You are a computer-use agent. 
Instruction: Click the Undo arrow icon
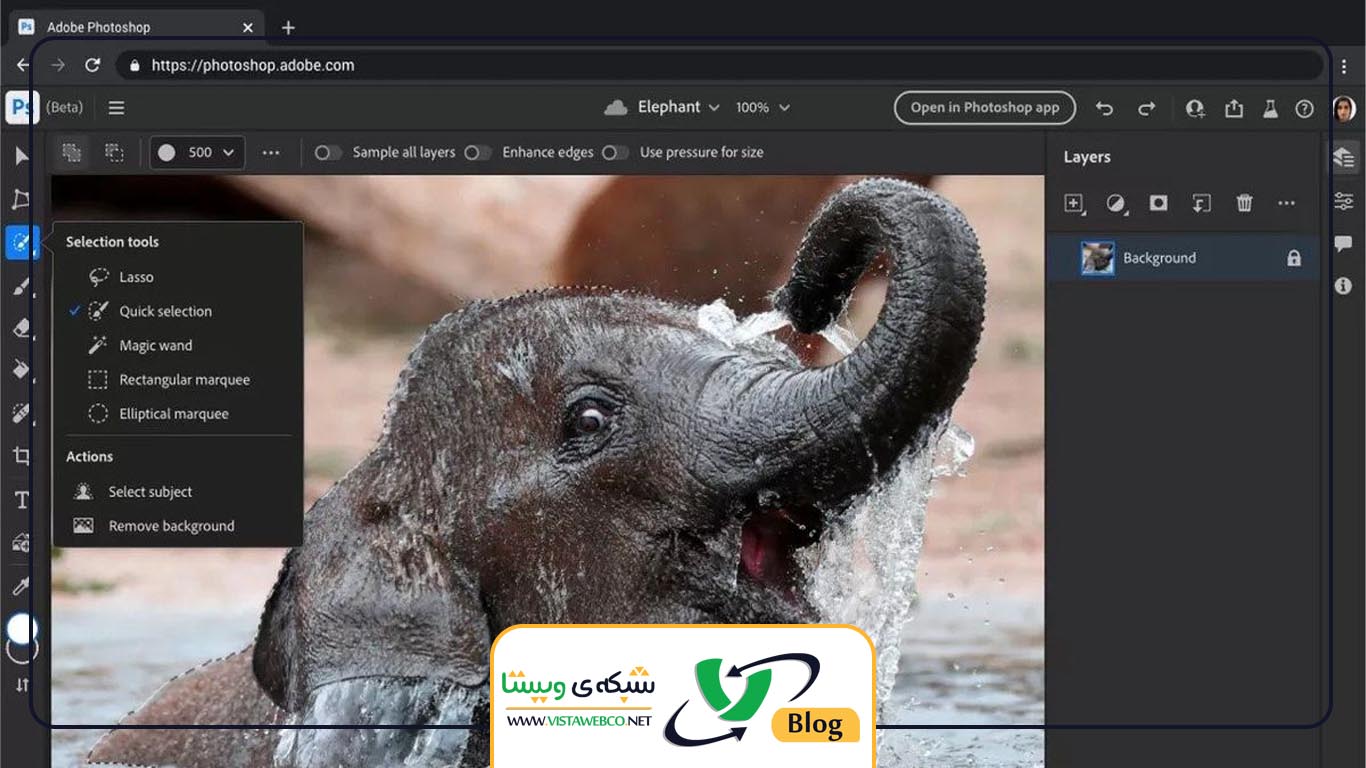pos(1104,108)
